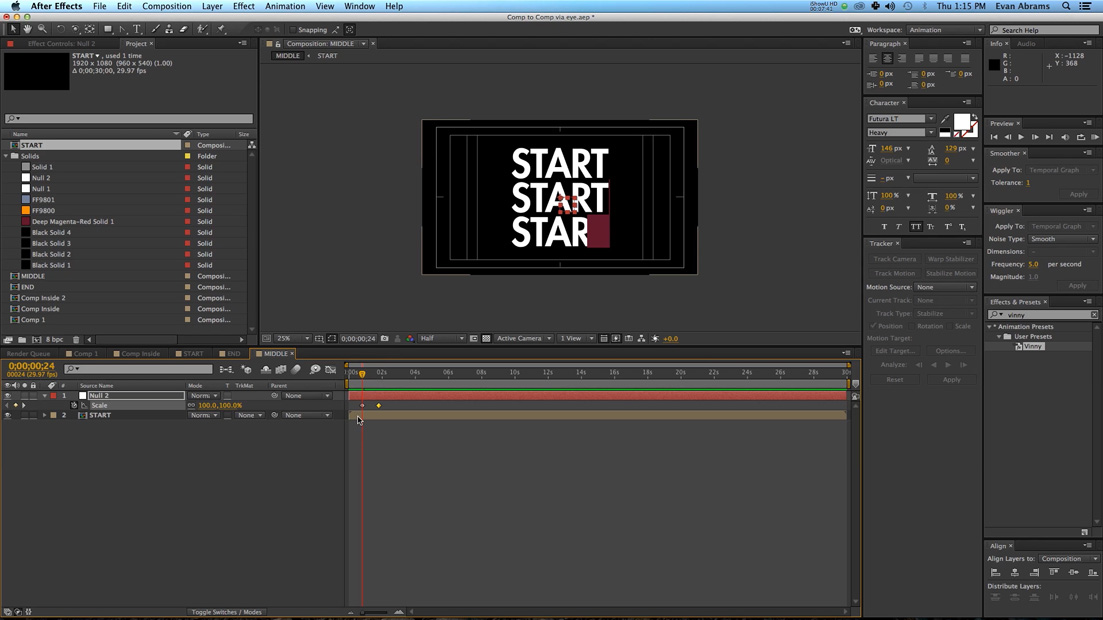
Task: Click the black/white default colors swatch
Action: pyautogui.click(x=945, y=133)
